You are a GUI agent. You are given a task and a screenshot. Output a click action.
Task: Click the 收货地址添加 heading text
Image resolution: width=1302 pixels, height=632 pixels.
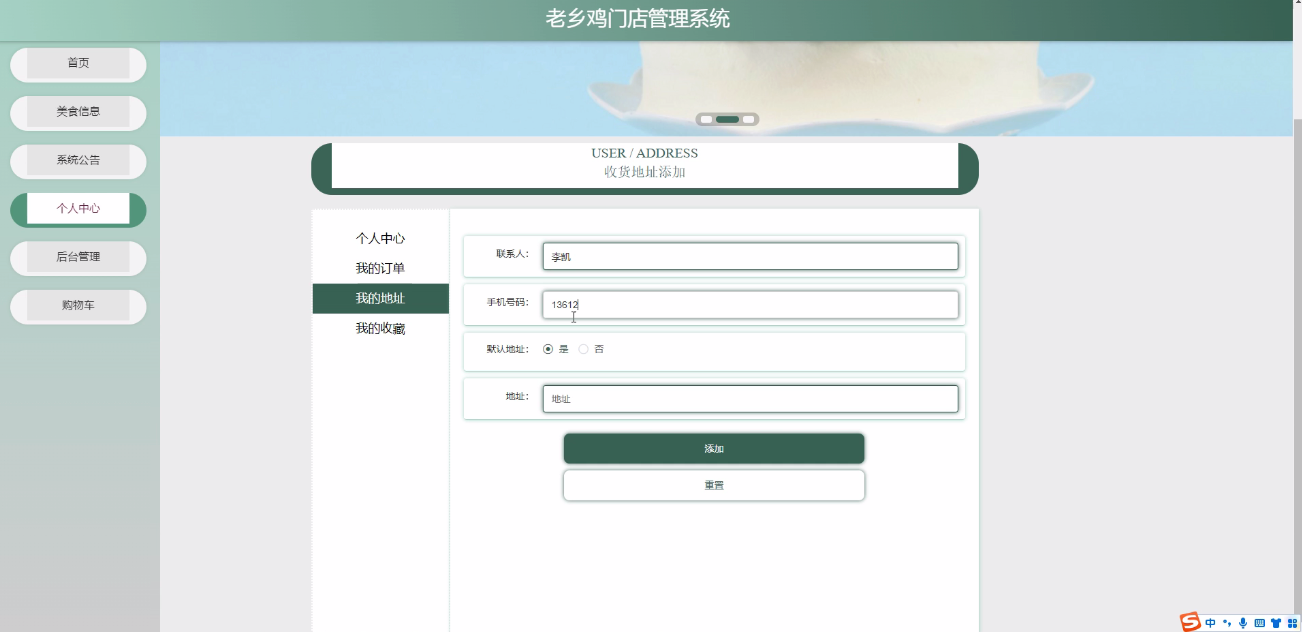[645, 172]
